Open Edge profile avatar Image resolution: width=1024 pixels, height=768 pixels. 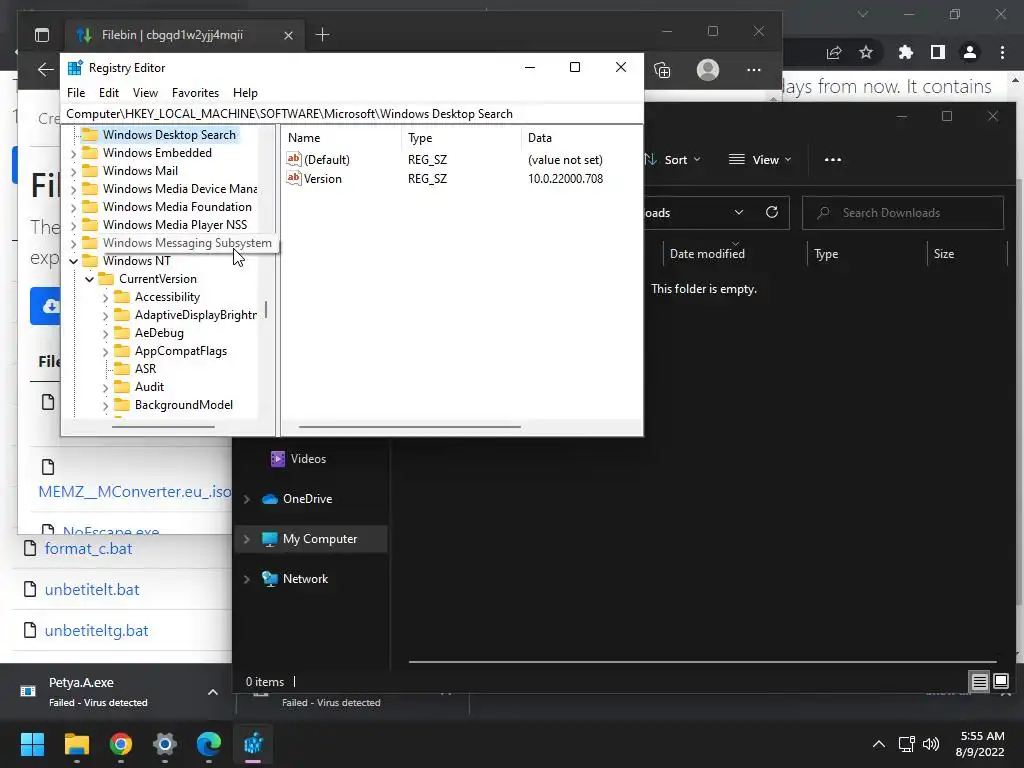708,69
